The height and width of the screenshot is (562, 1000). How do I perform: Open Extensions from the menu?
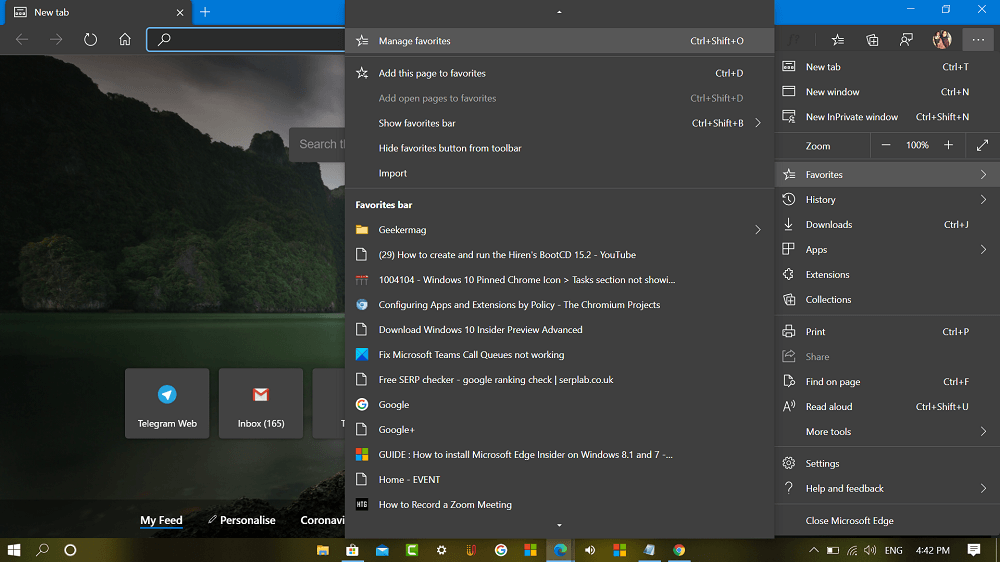[x=887, y=274]
